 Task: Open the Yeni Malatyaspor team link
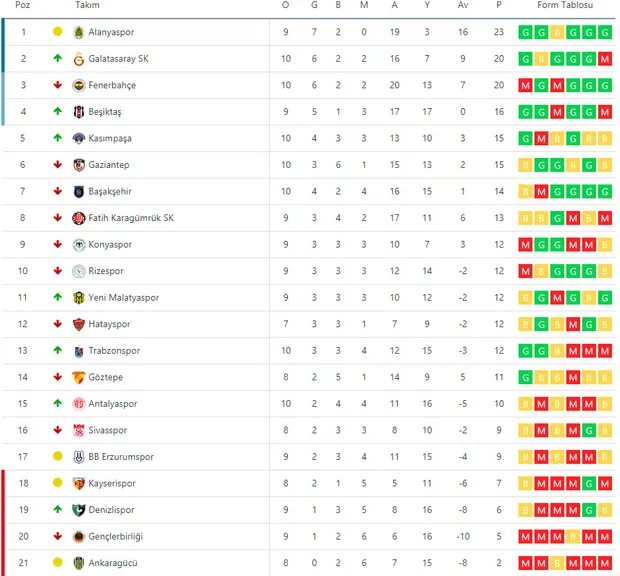tap(123, 297)
